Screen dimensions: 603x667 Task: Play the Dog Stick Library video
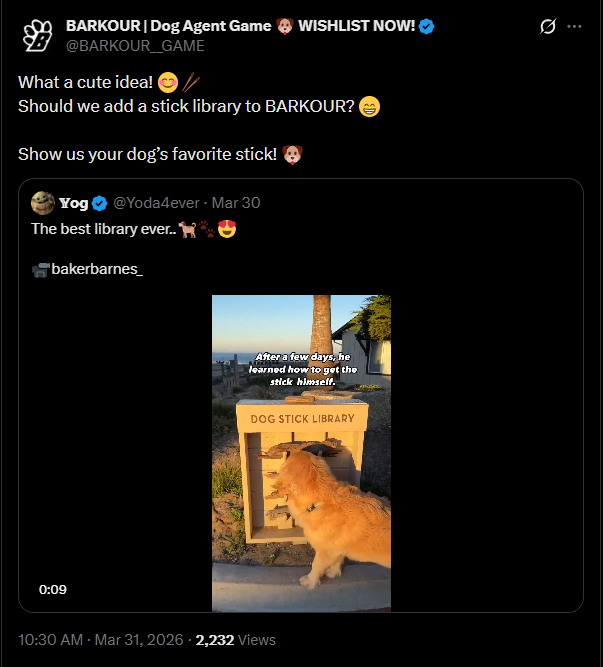(x=301, y=452)
